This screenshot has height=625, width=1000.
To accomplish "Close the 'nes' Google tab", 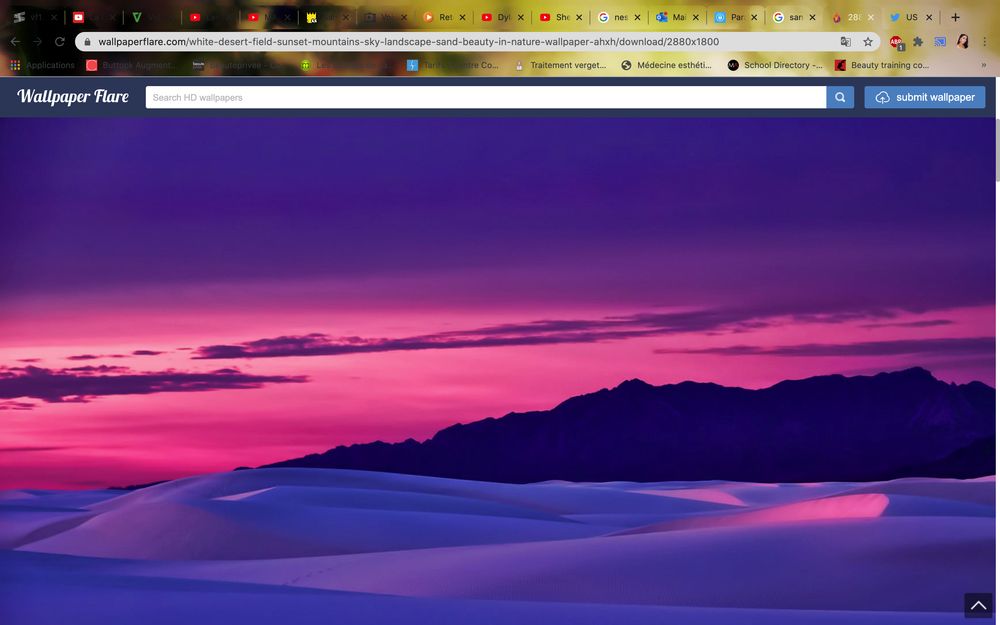I will (637, 17).
